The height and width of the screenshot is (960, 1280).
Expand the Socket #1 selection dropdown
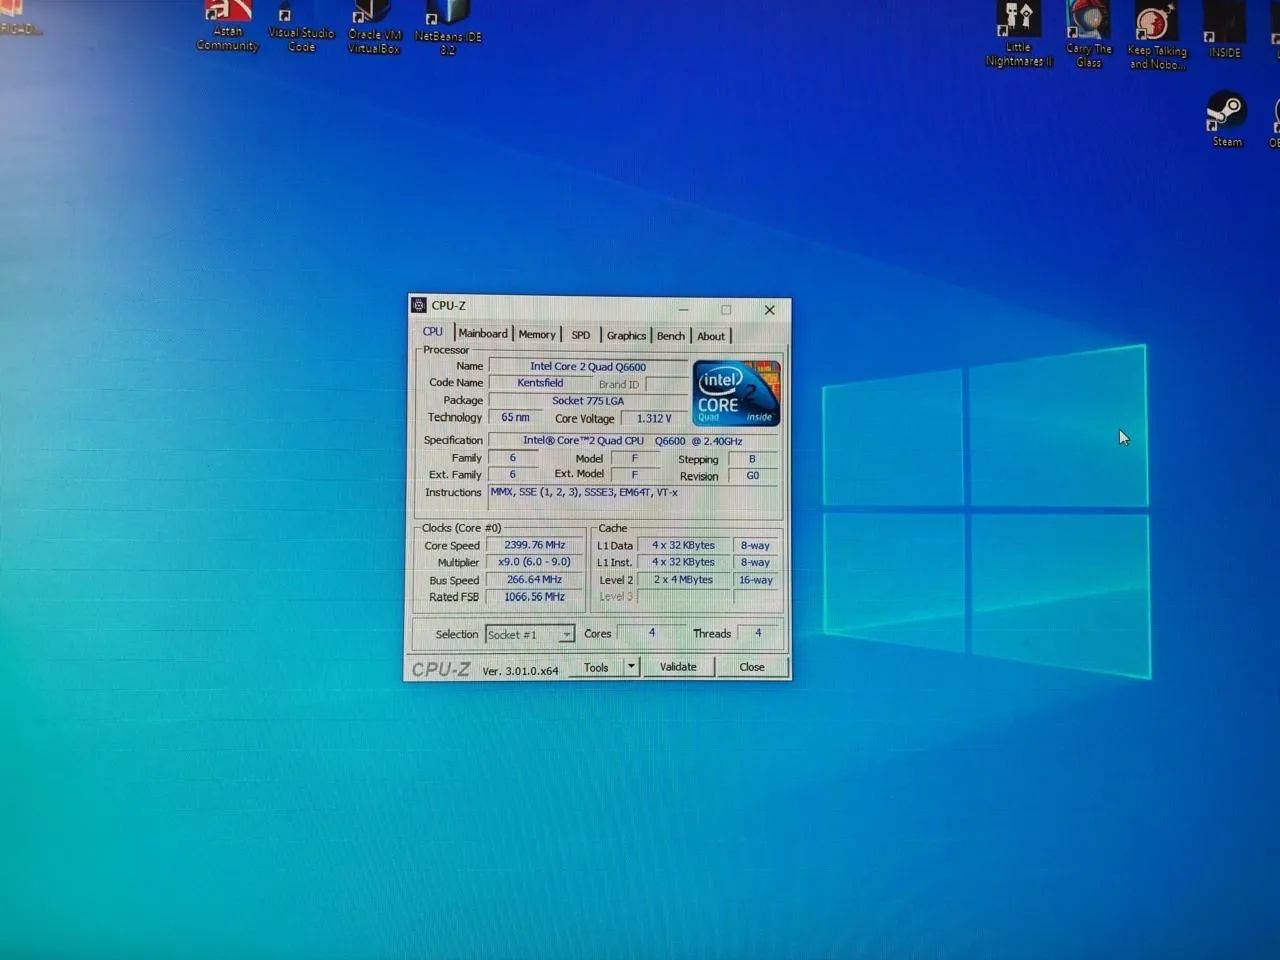(566, 635)
